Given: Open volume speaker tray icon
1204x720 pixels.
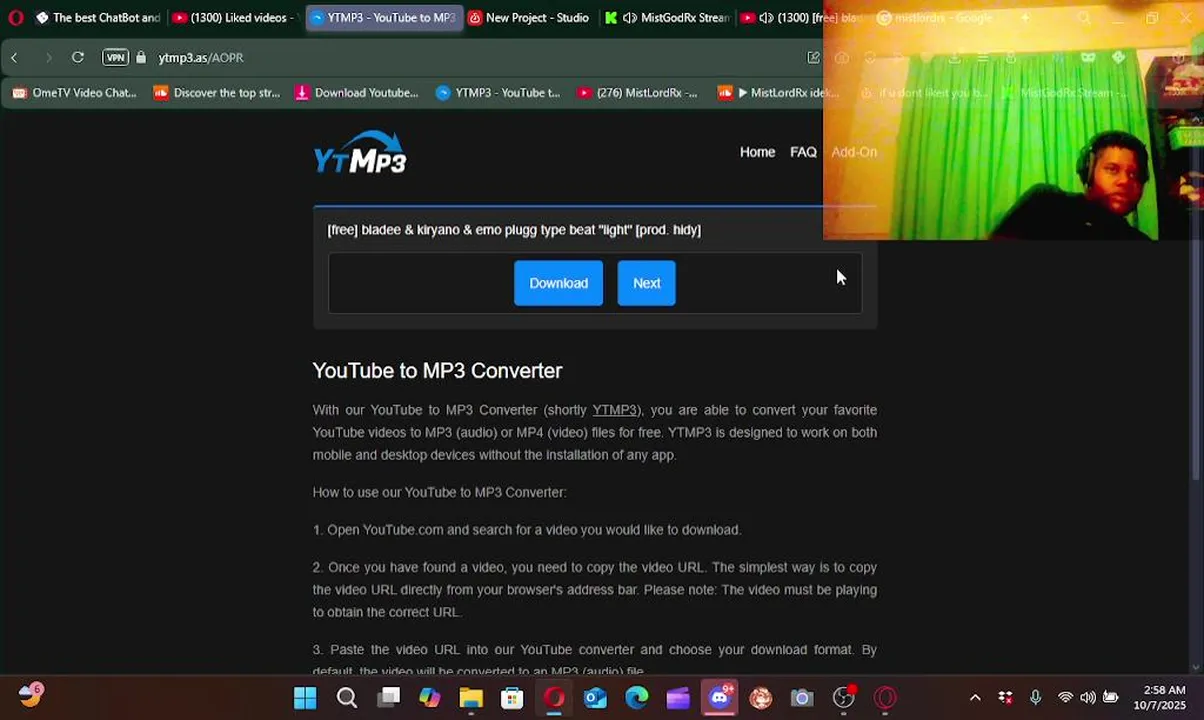Looking at the screenshot, I should [1087, 698].
